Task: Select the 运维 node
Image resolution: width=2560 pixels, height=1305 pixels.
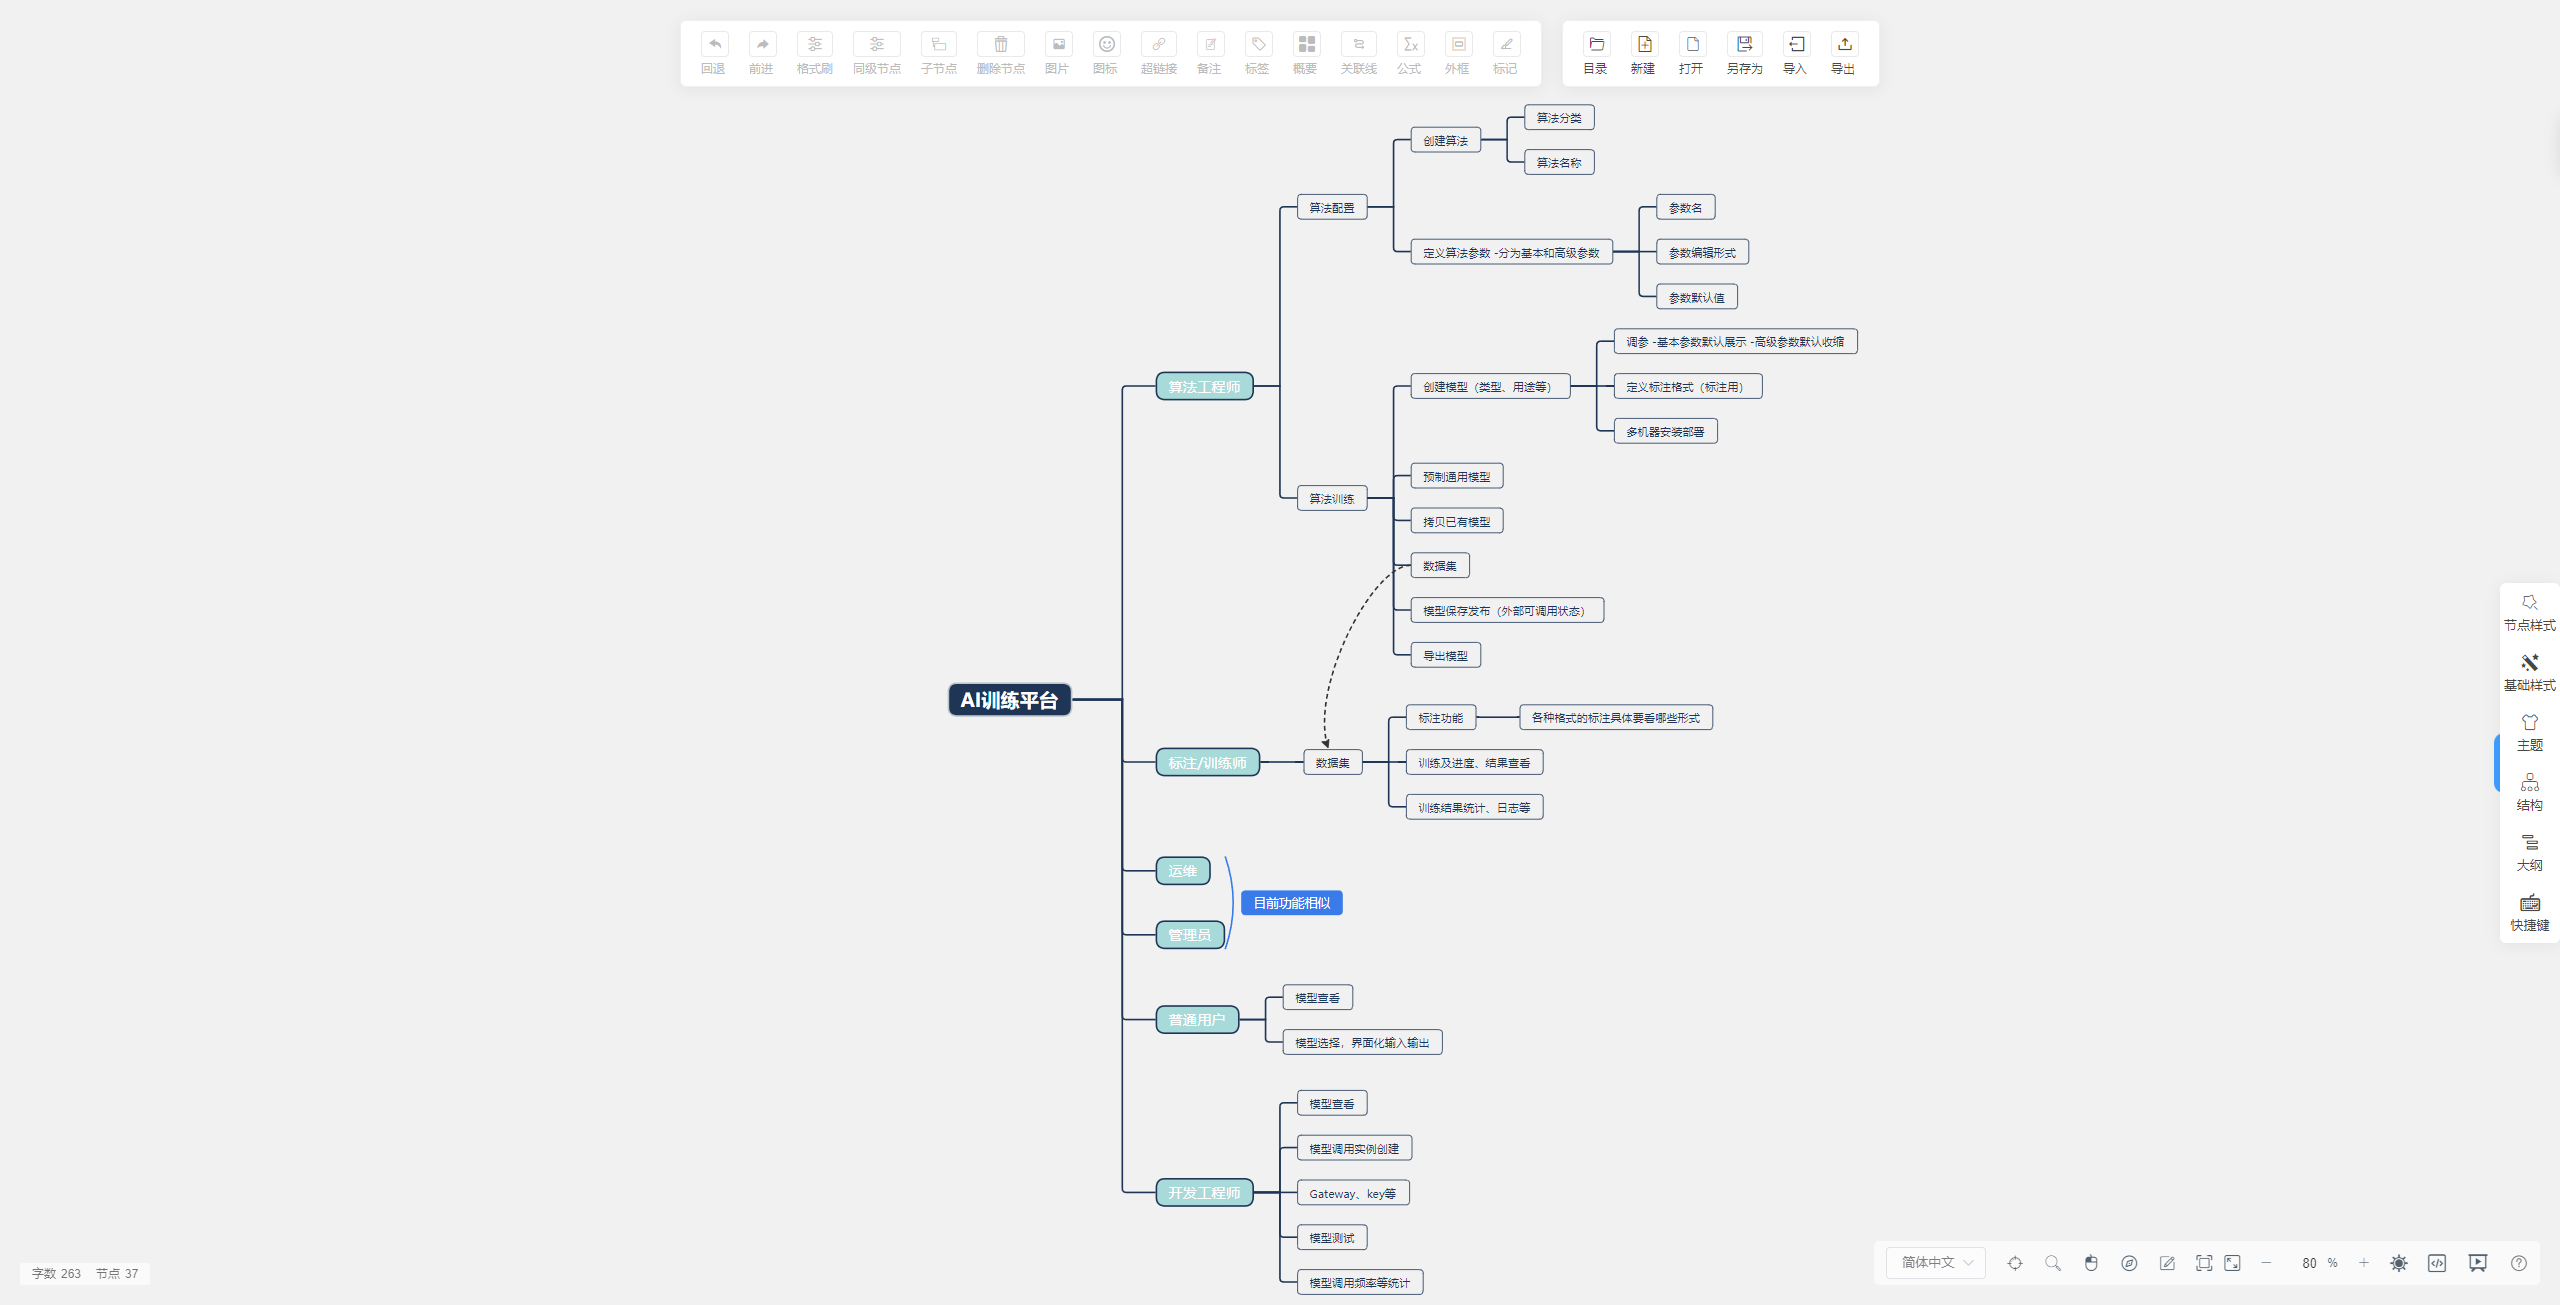Action: coord(1183,870)
